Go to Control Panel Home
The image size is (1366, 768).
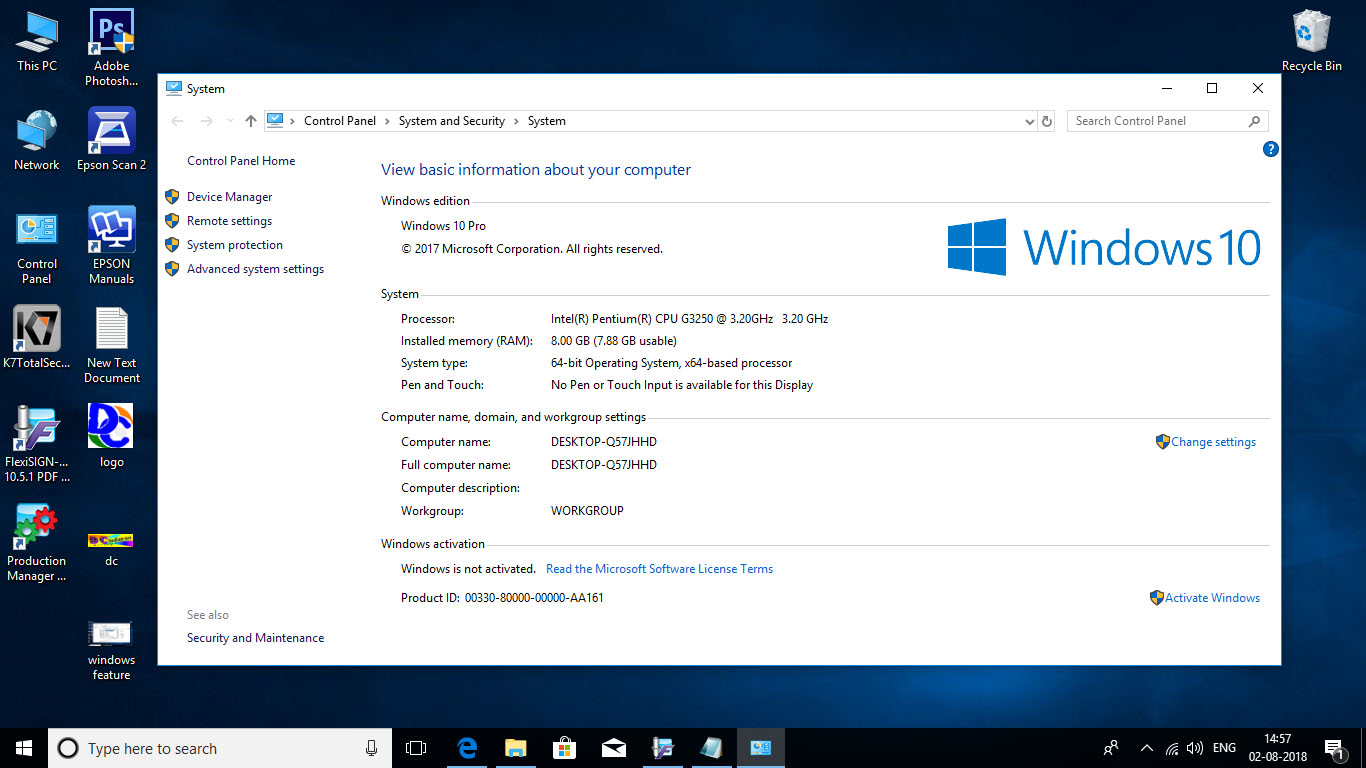(x=241, y=161)
